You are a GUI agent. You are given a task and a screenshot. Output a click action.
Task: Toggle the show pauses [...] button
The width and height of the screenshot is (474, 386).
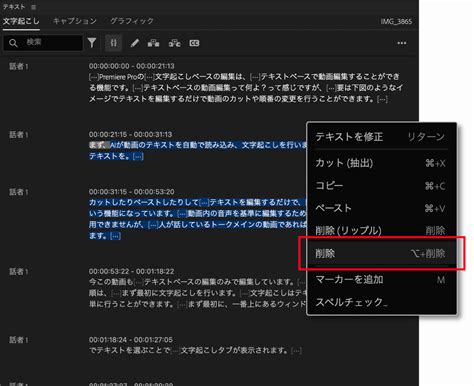click(x=114, y=43)
